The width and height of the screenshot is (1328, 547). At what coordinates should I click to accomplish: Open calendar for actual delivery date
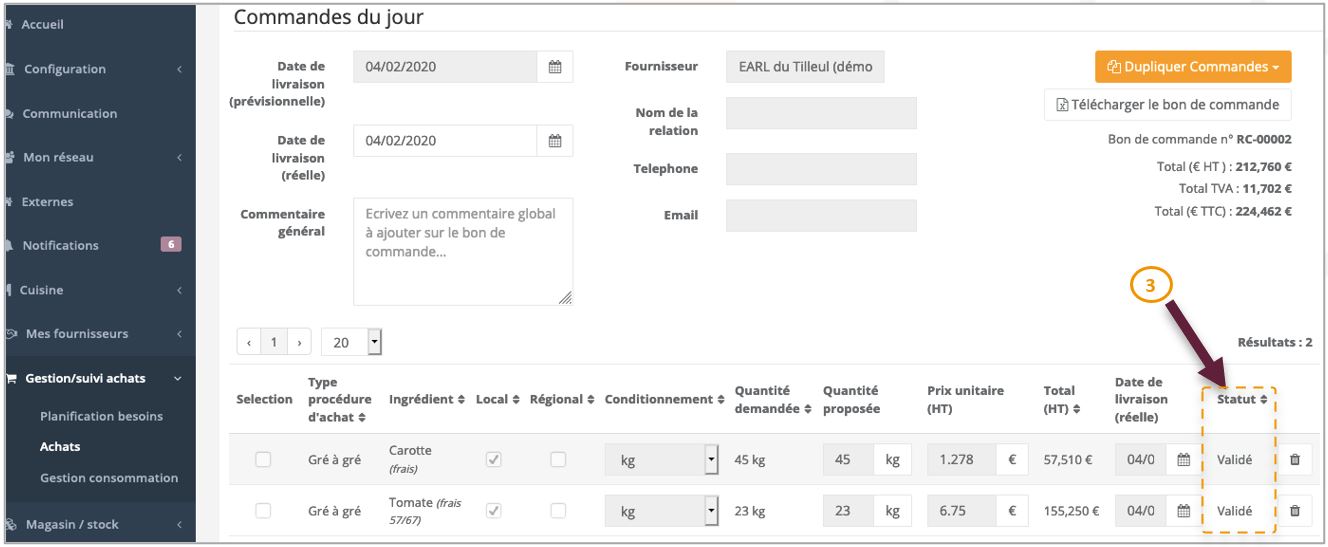(555, 141)
